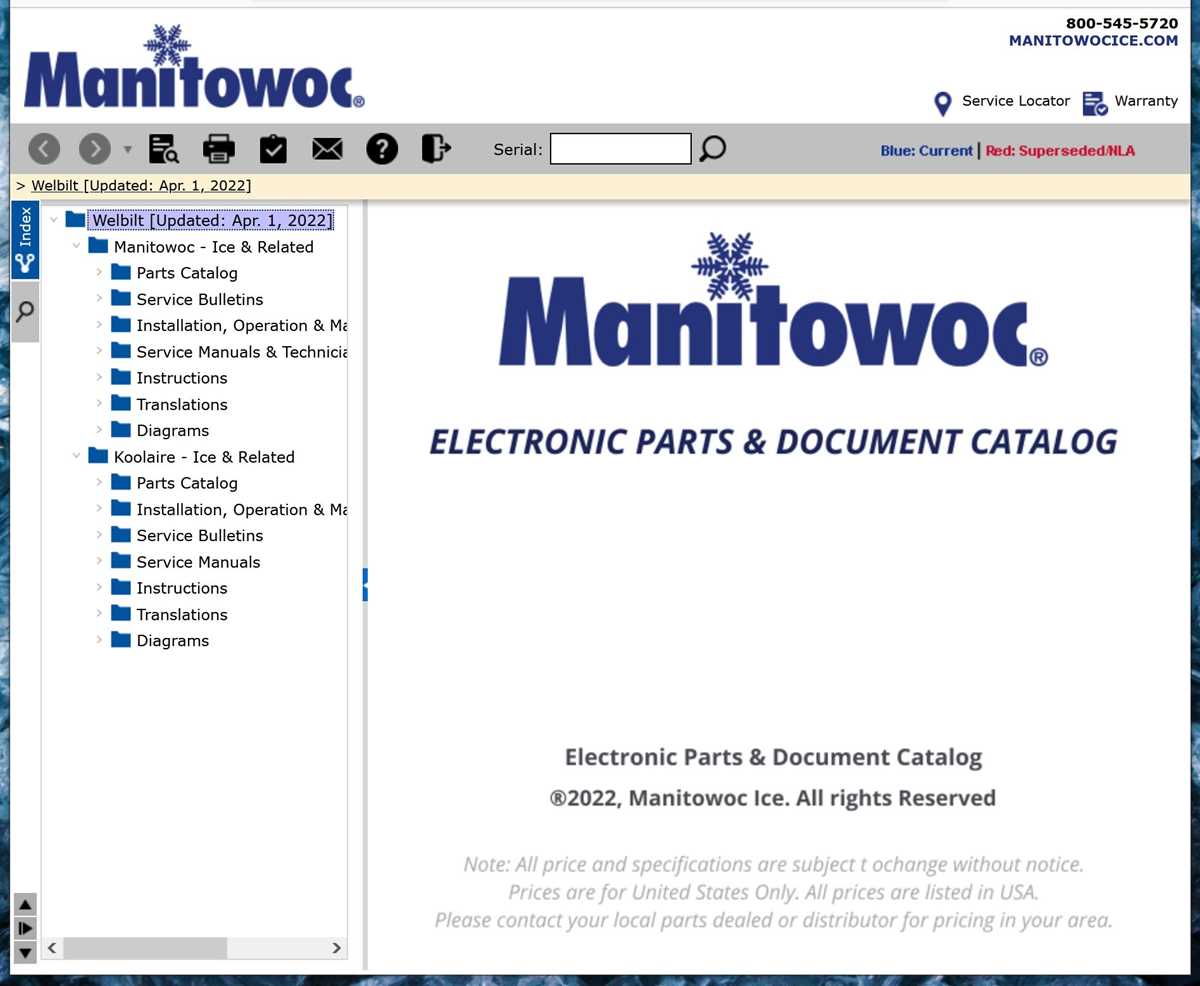Open Koolaire Parts Catalog folder
The image size is (1200, 986).
[187, 483]
